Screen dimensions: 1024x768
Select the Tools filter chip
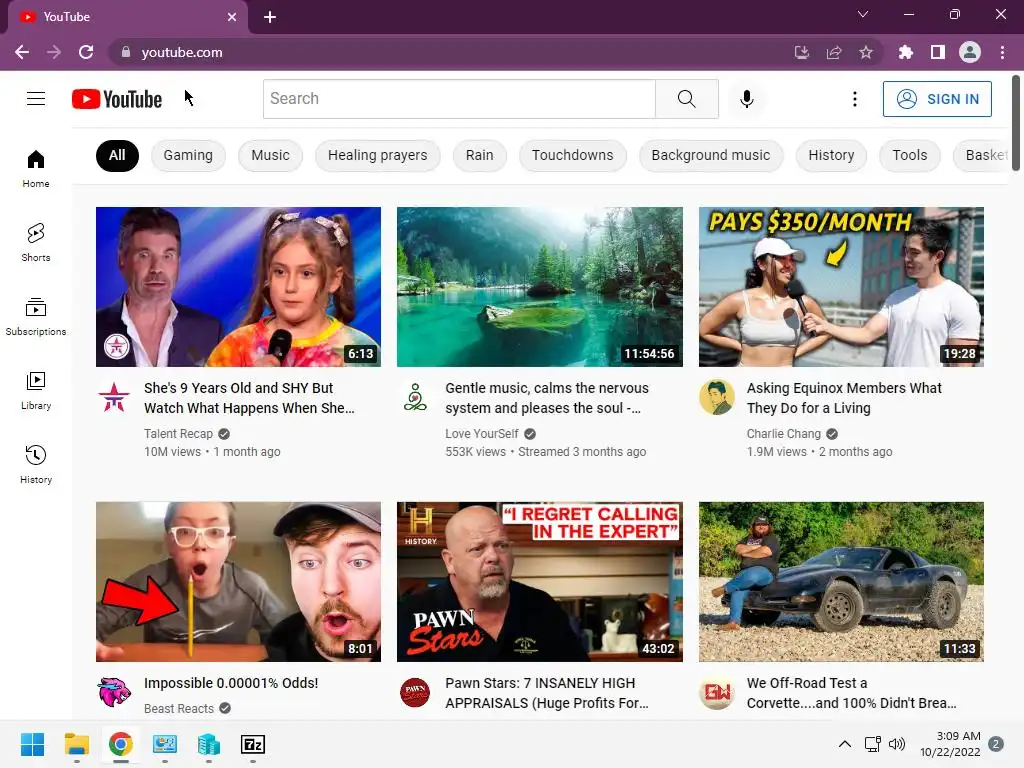click(910, 155)
